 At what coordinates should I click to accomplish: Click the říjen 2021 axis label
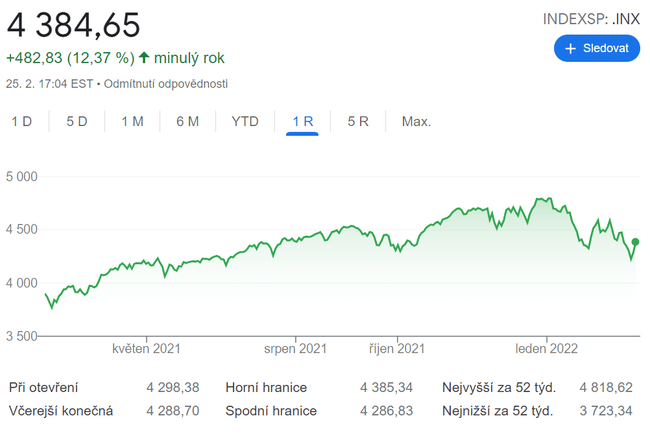pyautogui.click(x=397, y=349)
